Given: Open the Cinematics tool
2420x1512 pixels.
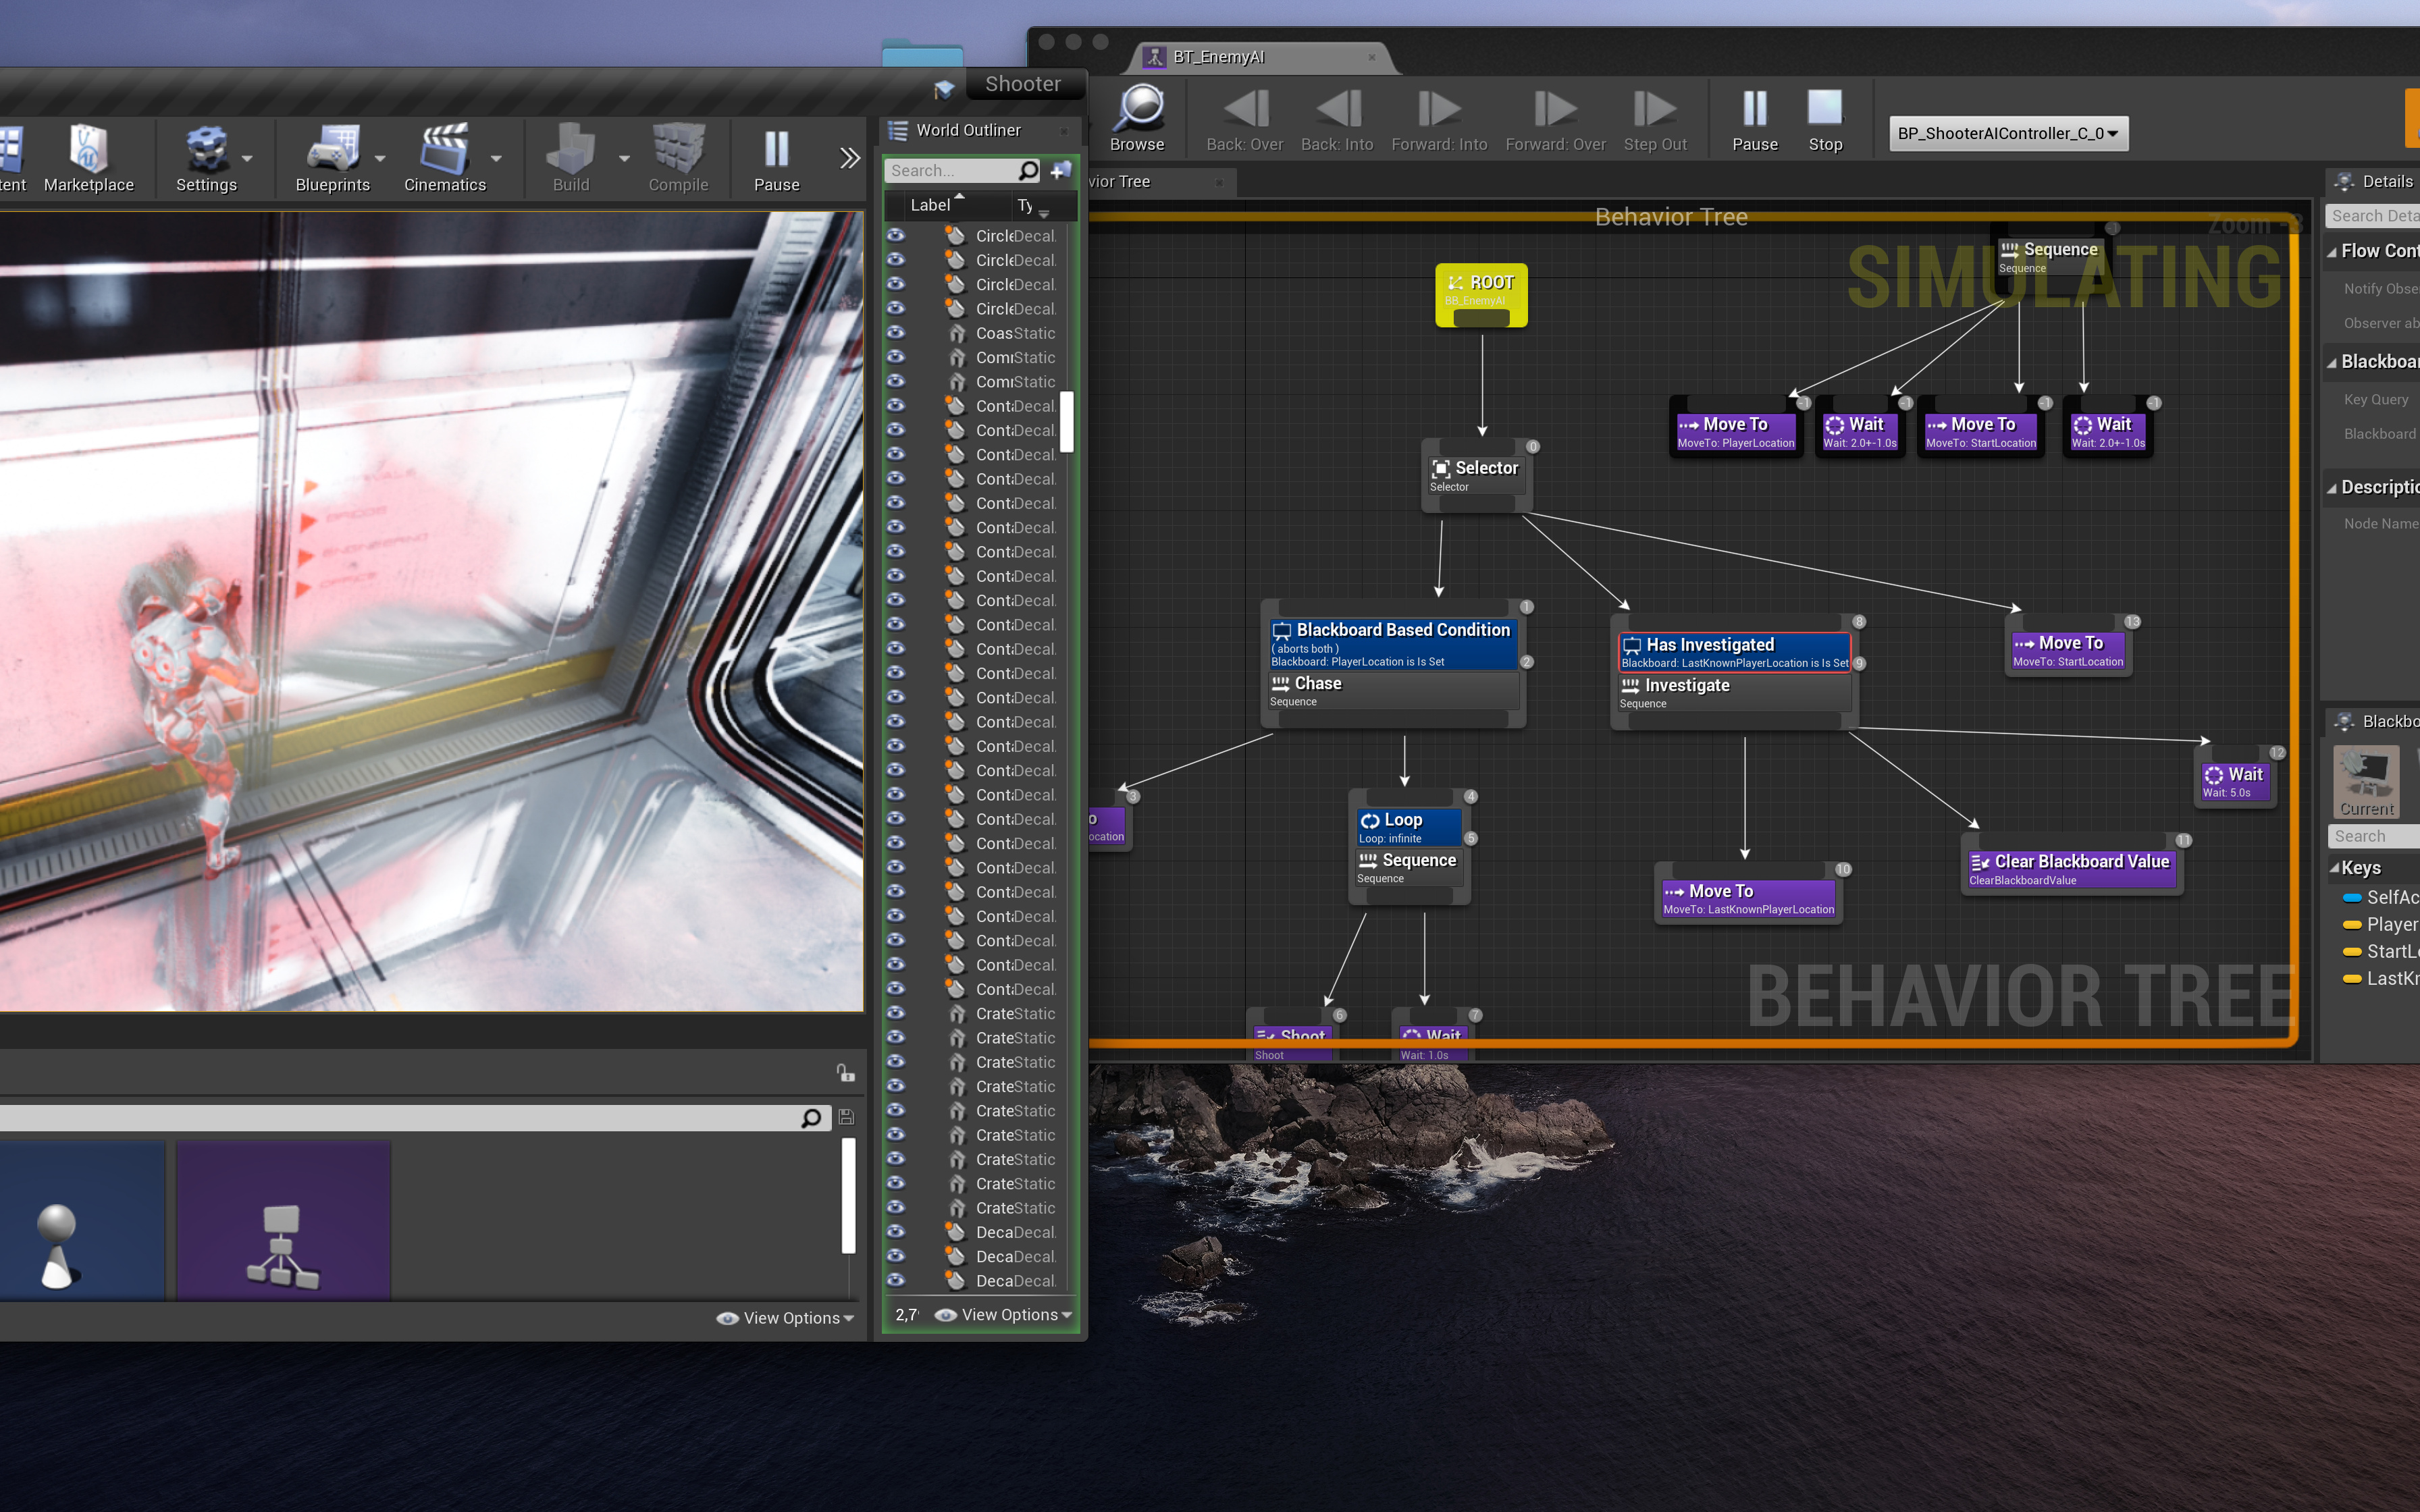Looking at the screenshot, I should [x=445, y=158].
